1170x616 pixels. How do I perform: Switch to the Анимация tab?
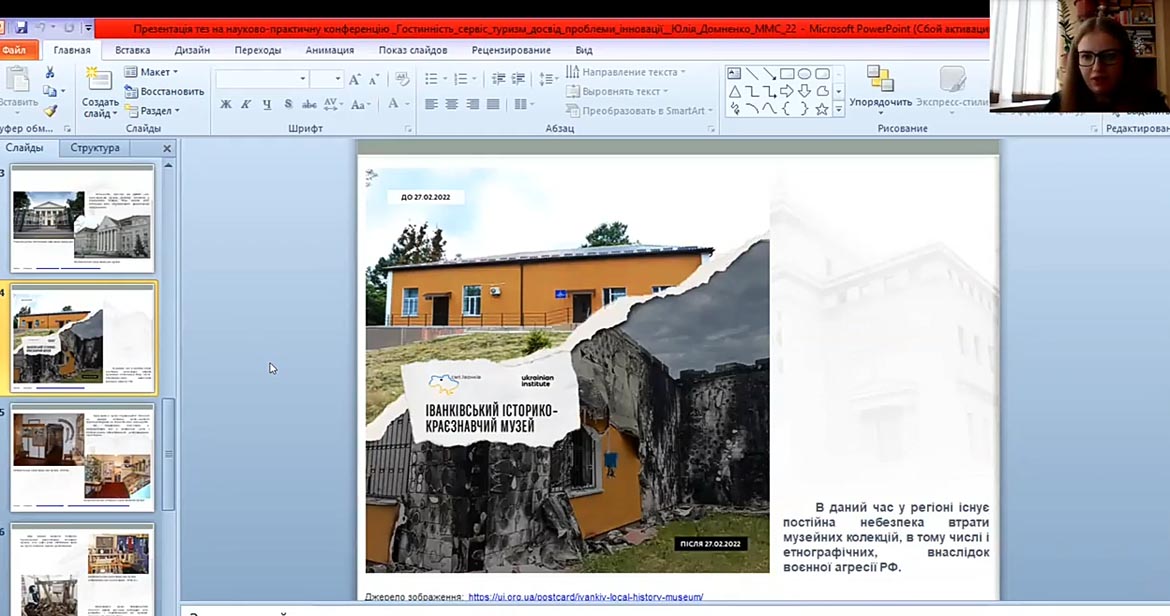pos(330,50)
